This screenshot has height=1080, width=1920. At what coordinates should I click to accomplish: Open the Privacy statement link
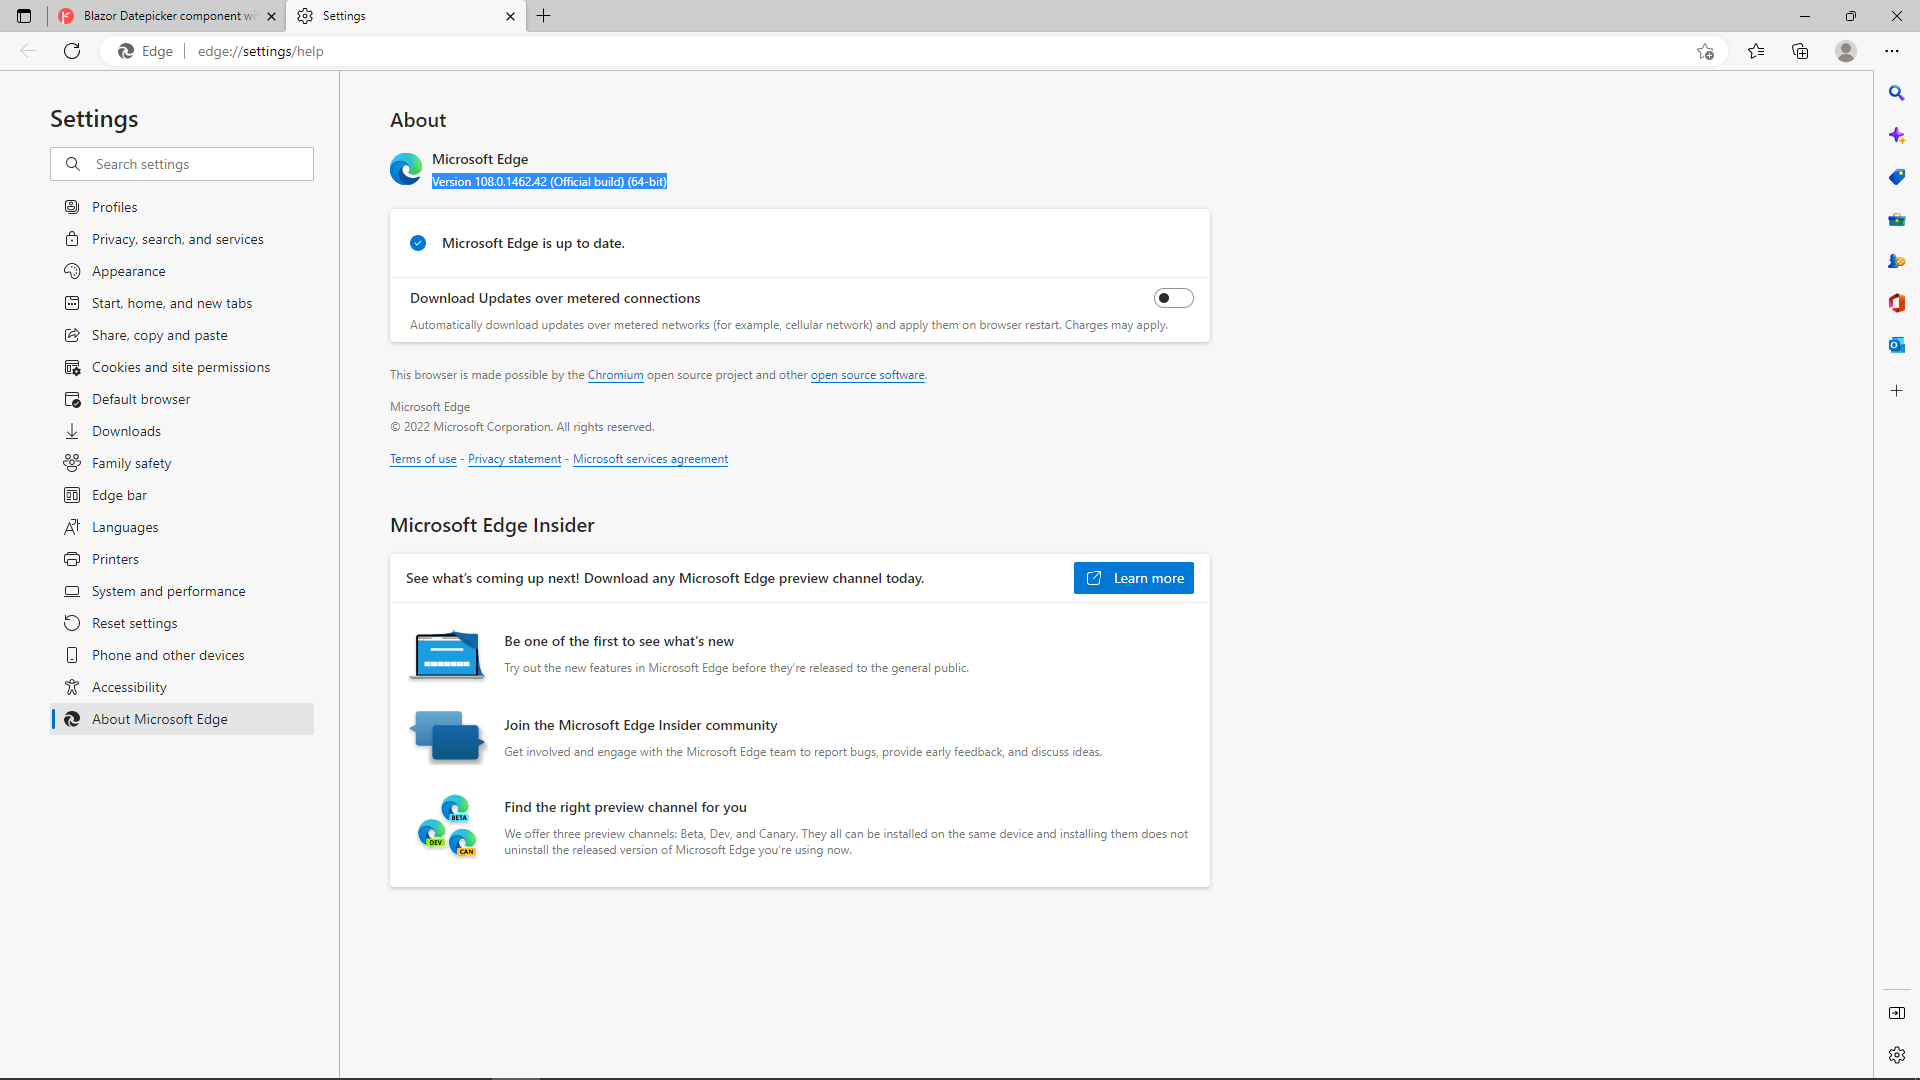pyautogui.click(x=514, y=459)
